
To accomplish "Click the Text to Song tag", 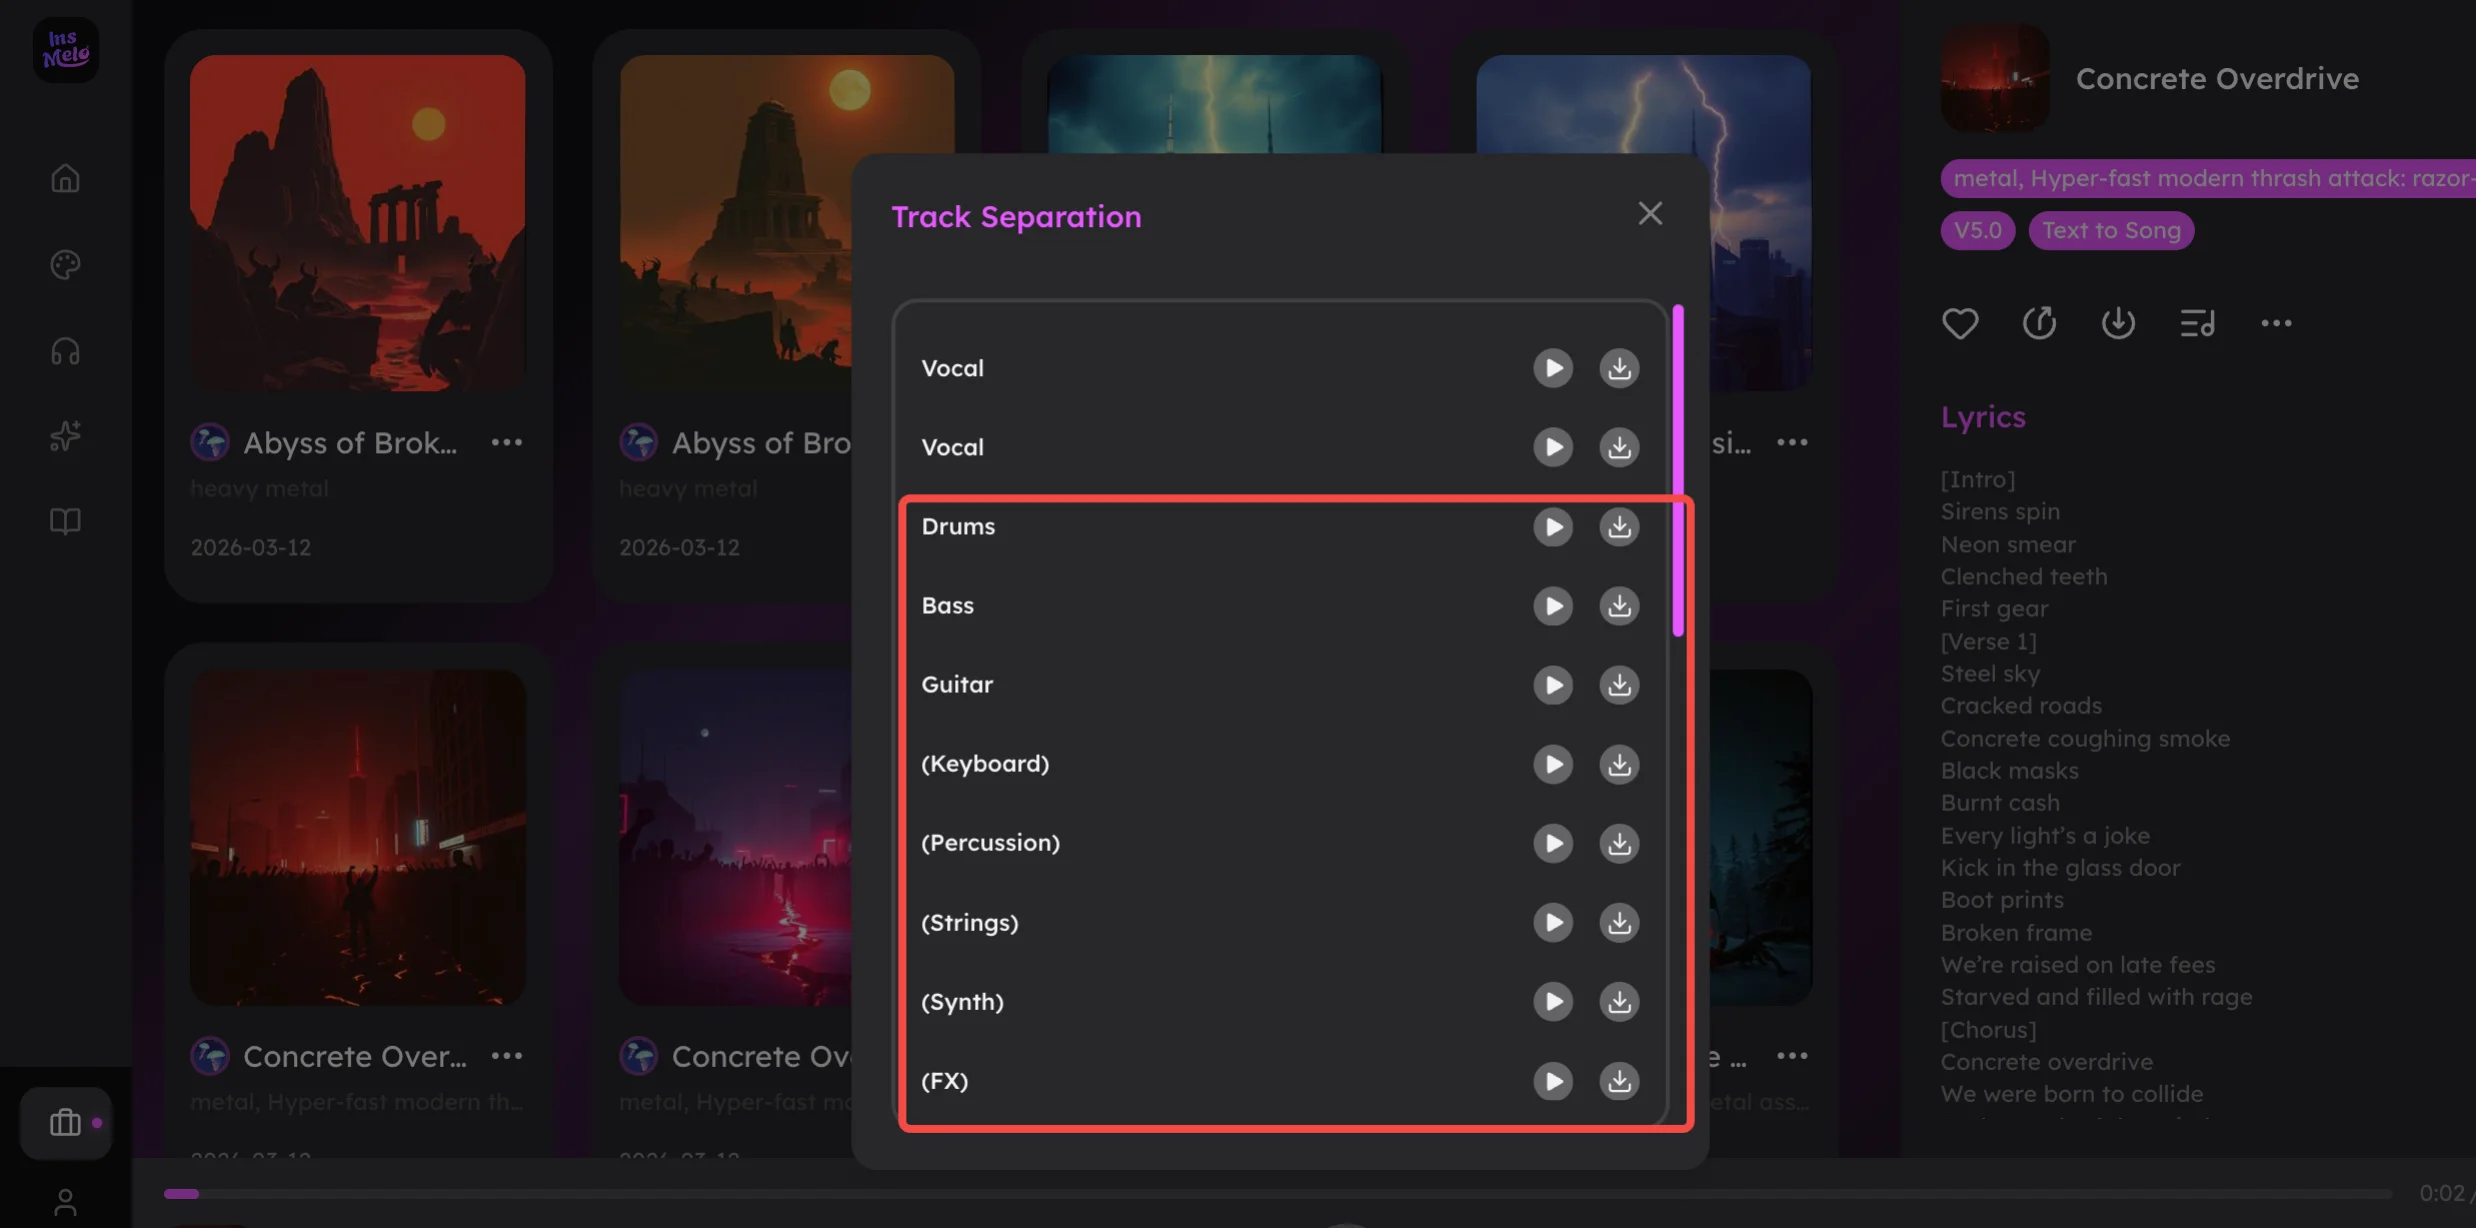I will tap(2110, 230).
